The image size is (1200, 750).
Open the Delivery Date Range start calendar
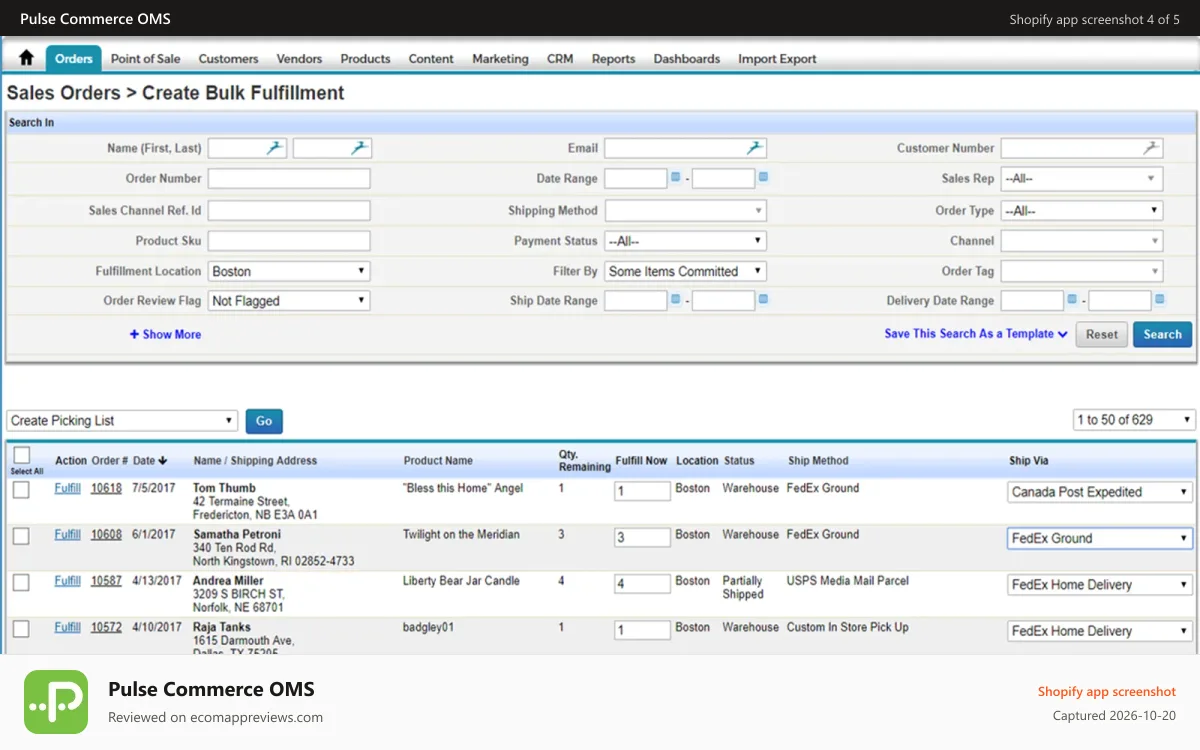click(1072, 299)
